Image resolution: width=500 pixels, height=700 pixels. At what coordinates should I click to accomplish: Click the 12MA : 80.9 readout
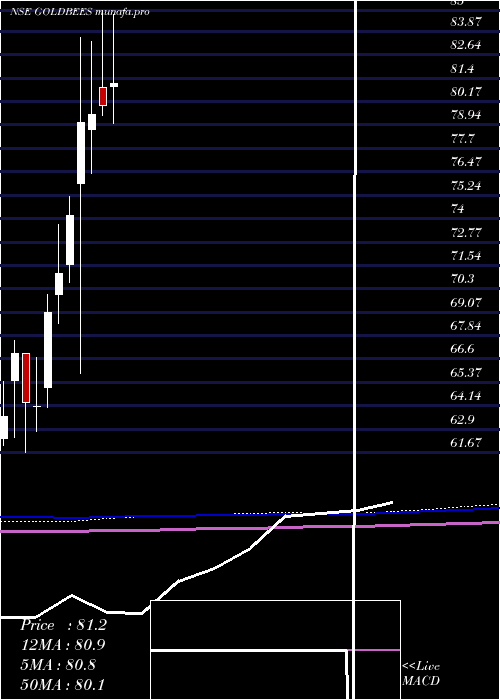pyautogui.click(x=63, y=645)
